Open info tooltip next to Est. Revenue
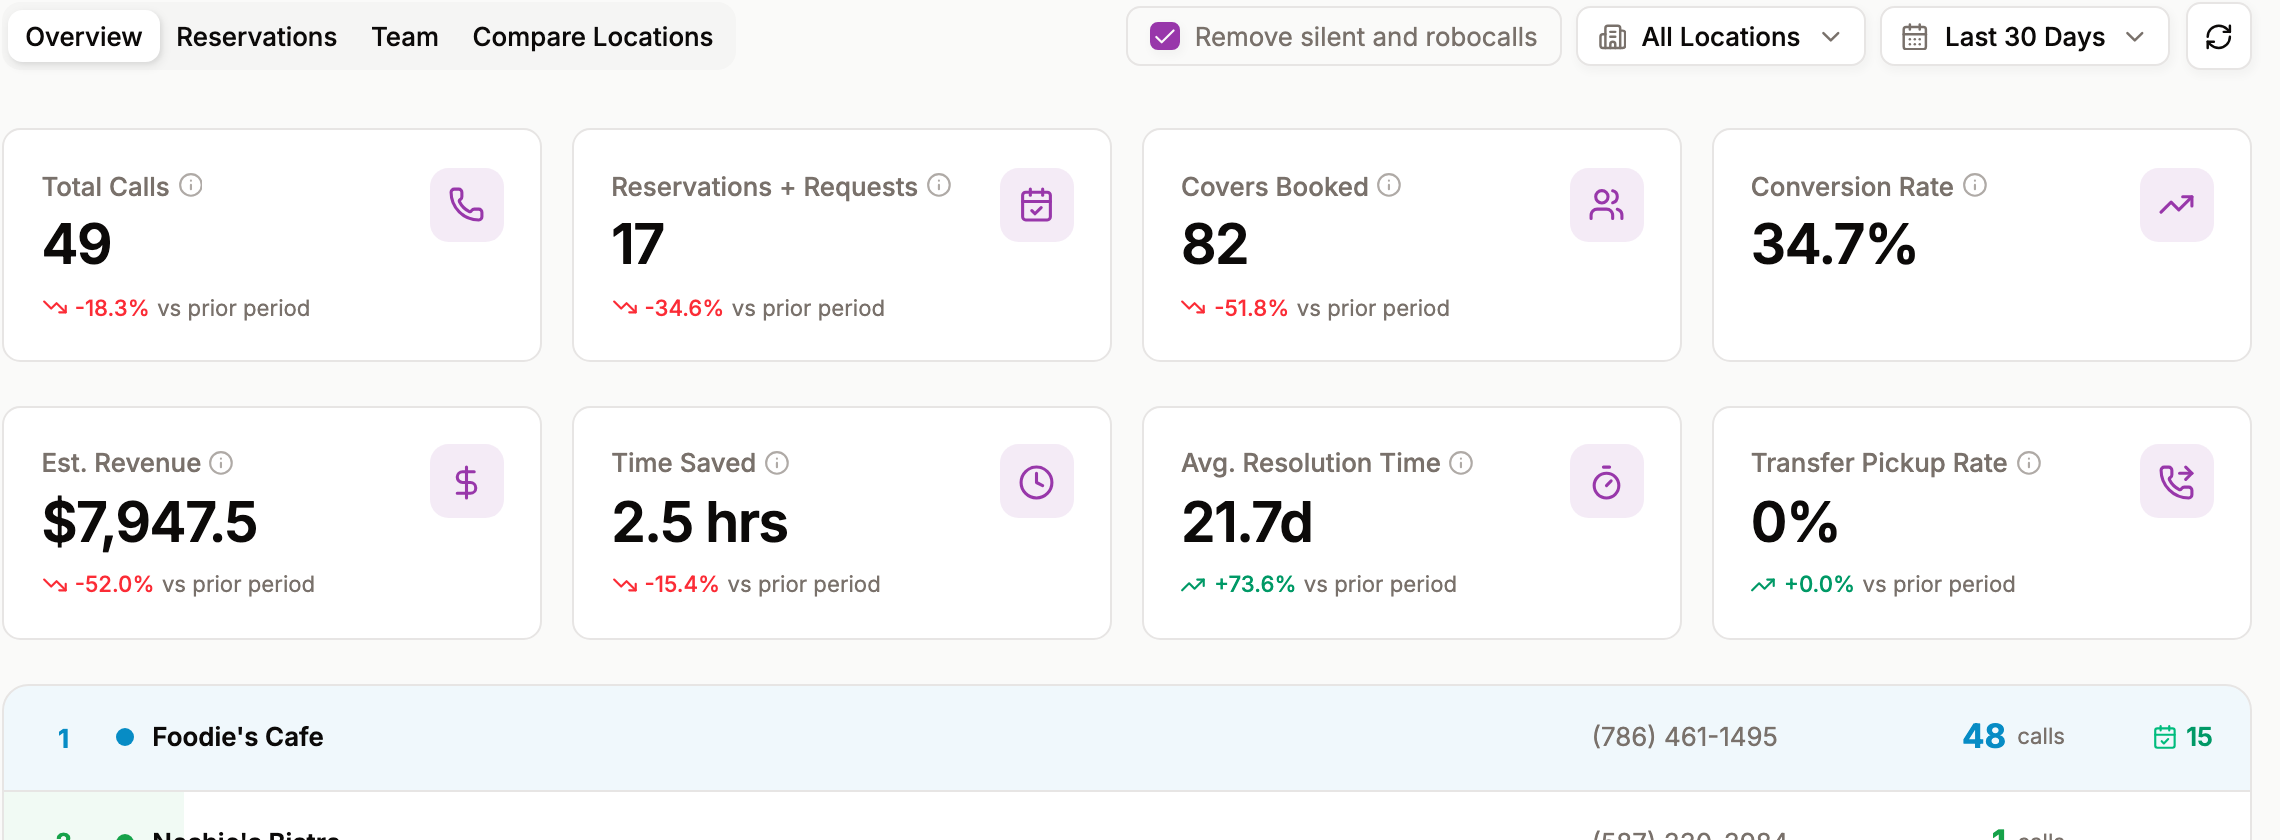 221,463
